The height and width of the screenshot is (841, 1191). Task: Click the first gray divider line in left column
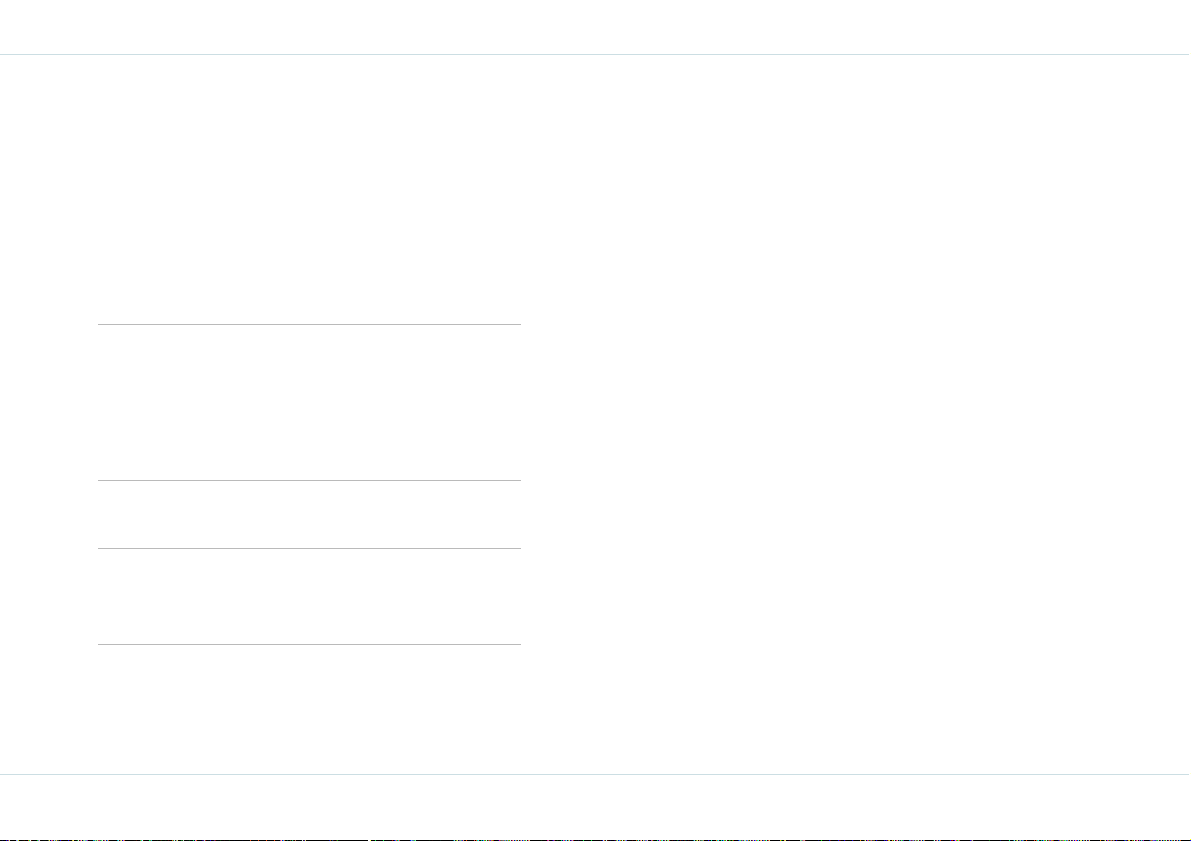(309, 324)
